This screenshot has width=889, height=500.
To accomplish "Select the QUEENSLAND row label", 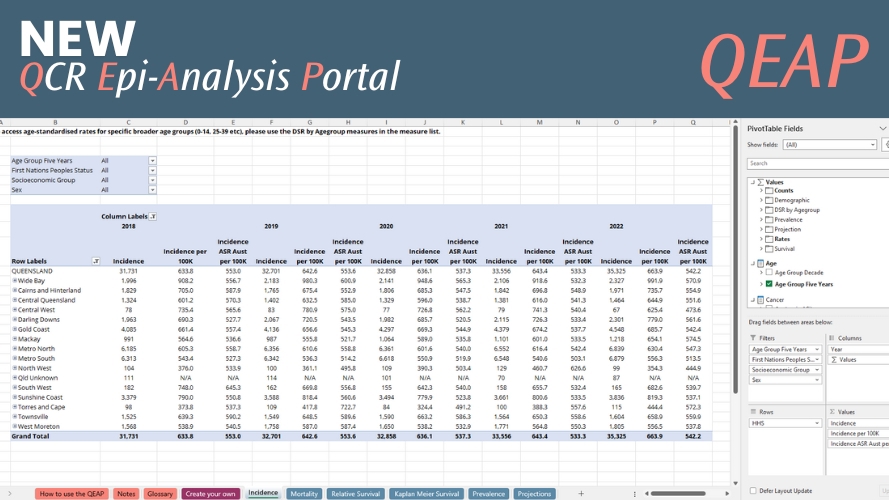I will [32, 271].
